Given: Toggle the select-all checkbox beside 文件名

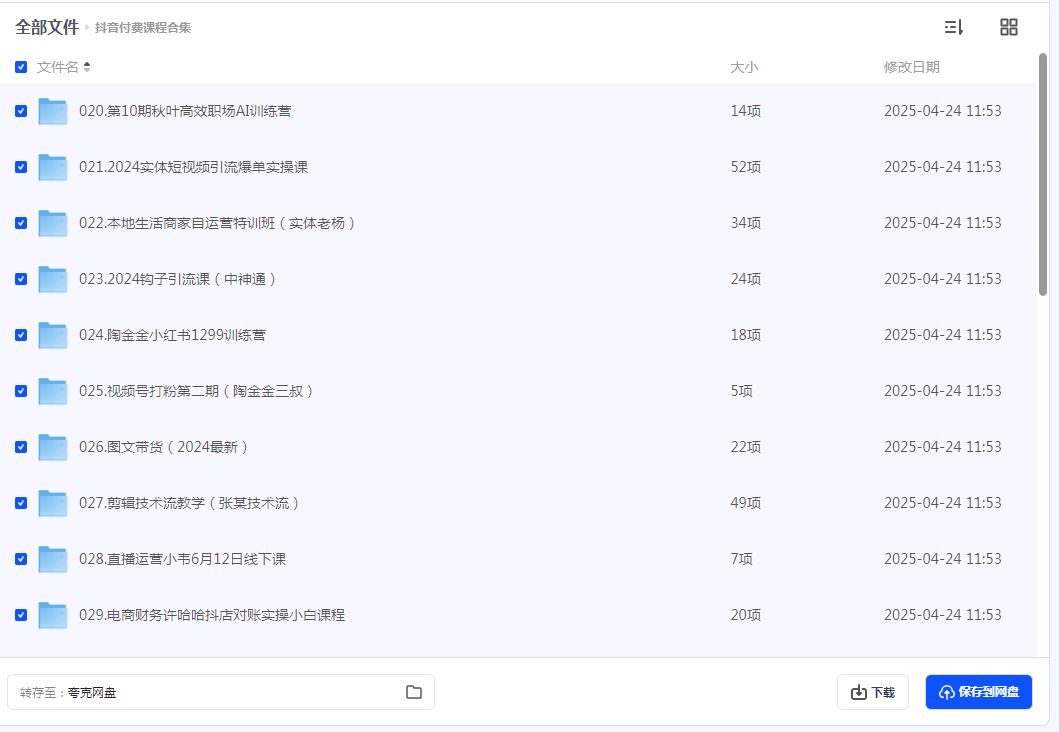Looking at the screenshot, I should click(21, 67).
